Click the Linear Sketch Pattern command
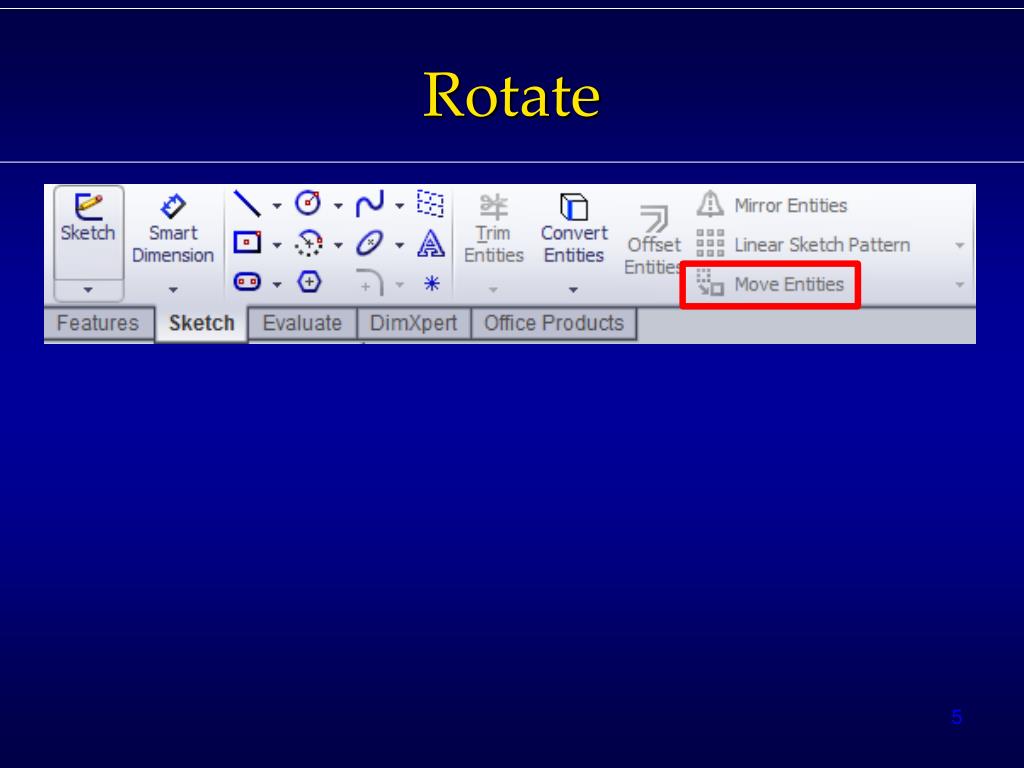 click(803, 244)
